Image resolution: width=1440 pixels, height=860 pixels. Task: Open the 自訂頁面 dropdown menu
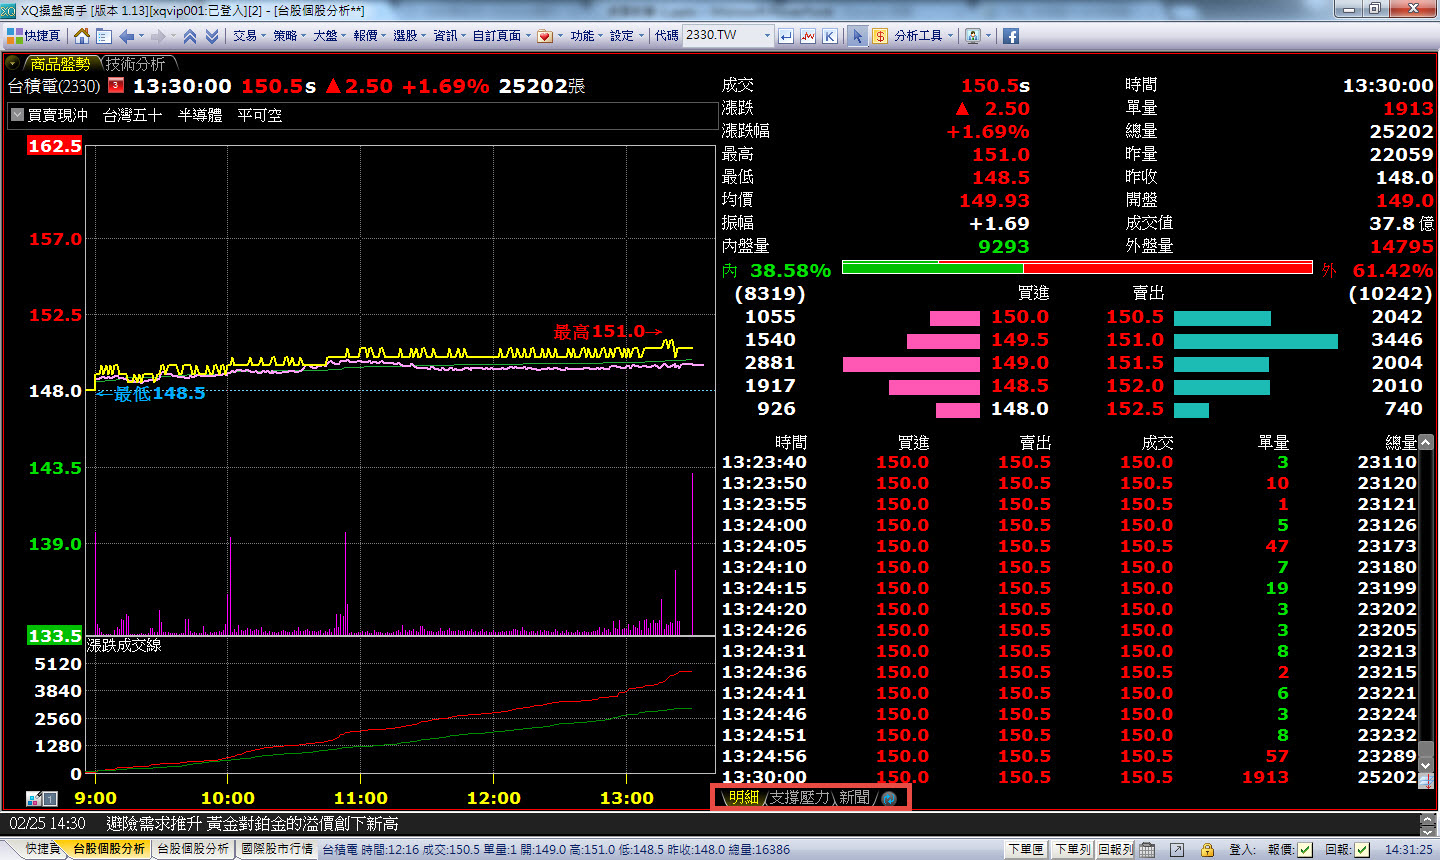[x=501, y=36]
